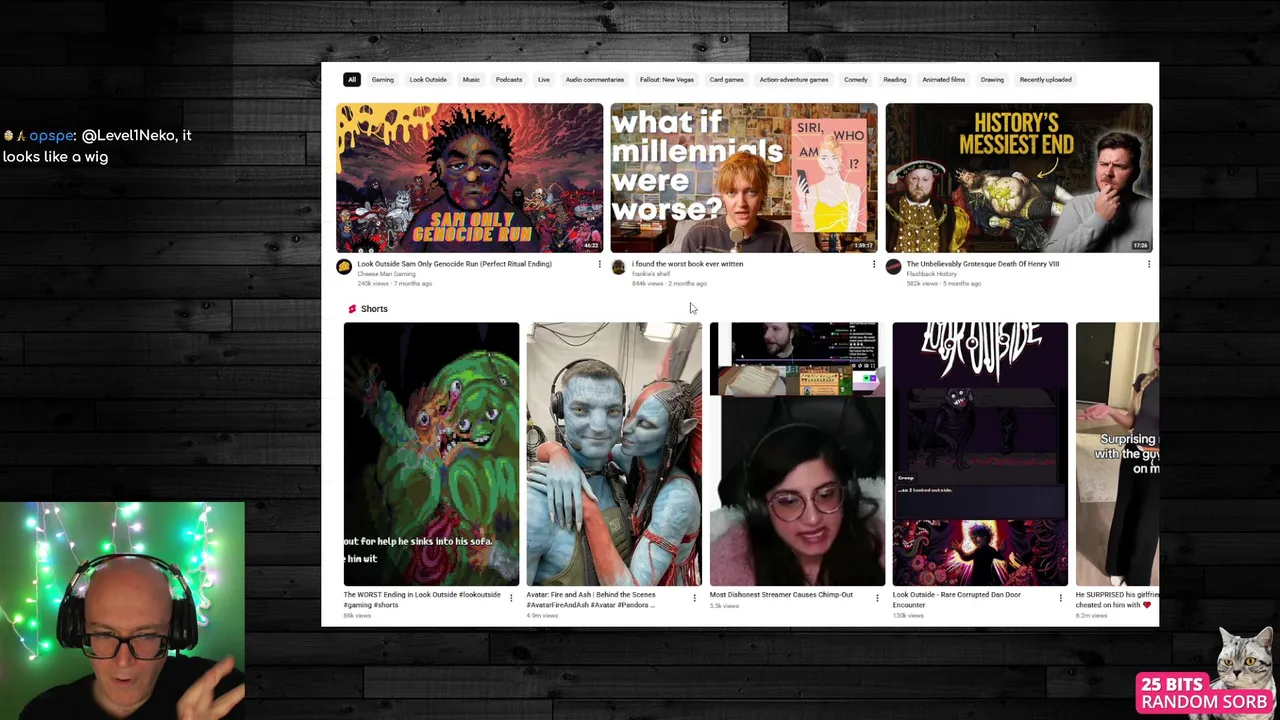Click The Unbelievably Grotesque Death Of Henry VIII title
Viewport: 1280px width, 720px height.
pyautogui.click(x=983, y=264)
